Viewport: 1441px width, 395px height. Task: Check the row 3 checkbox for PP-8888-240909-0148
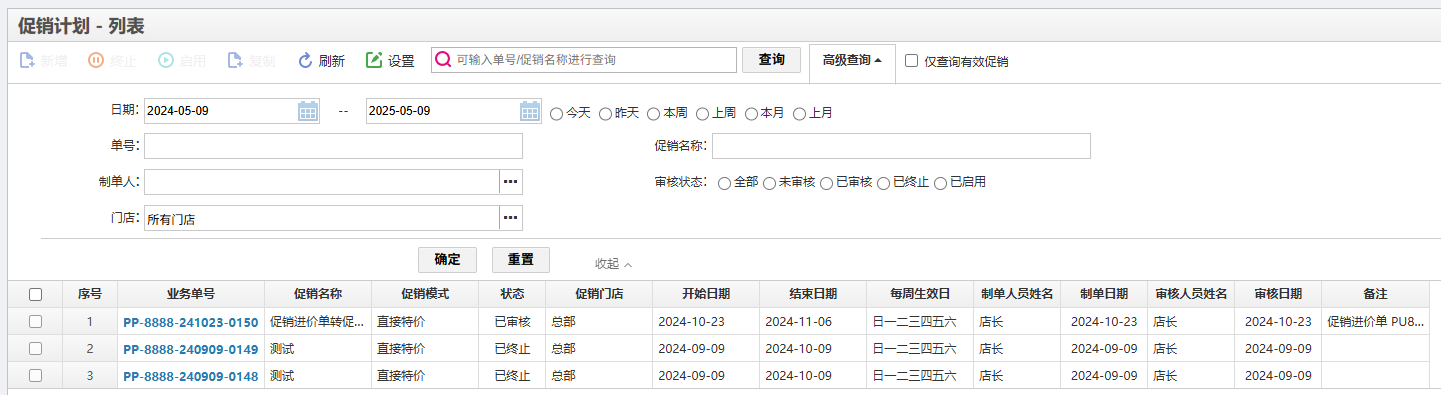(x=35, y=376)
